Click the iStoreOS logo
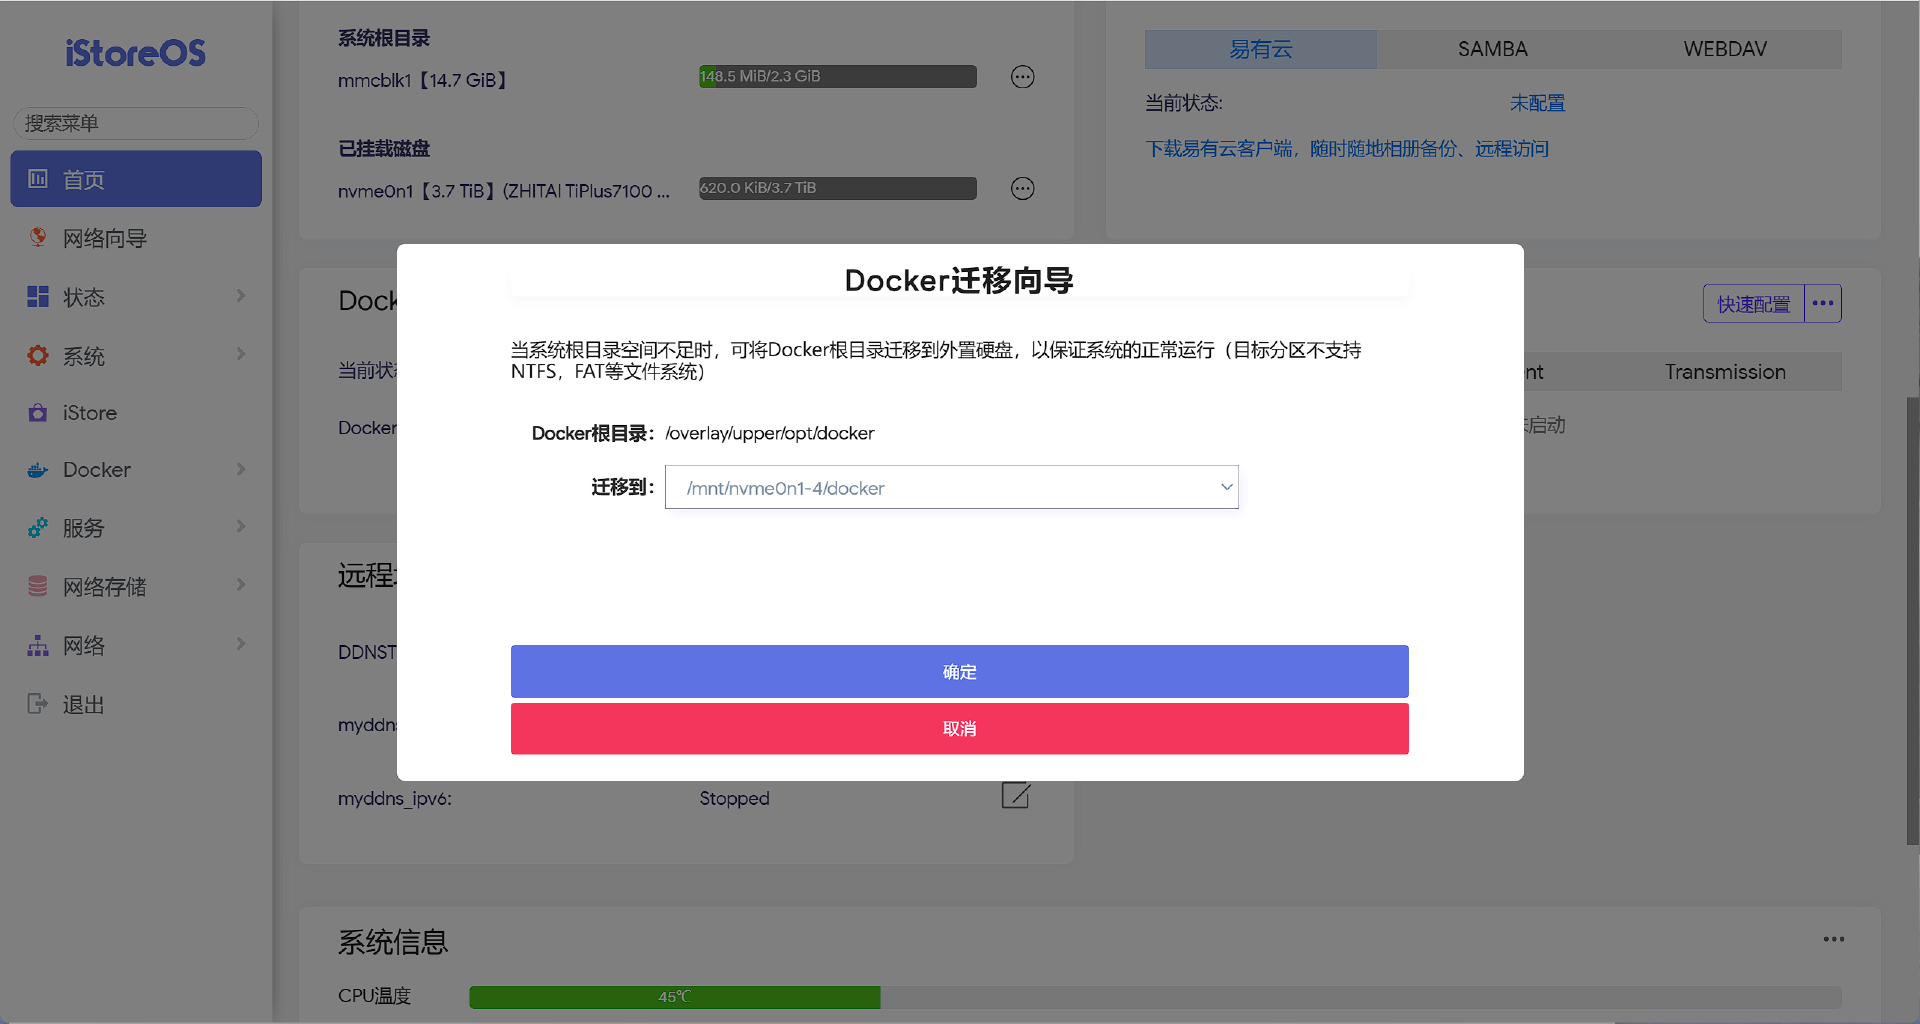Screen dimensions: 1920x1024 (135, 53)
